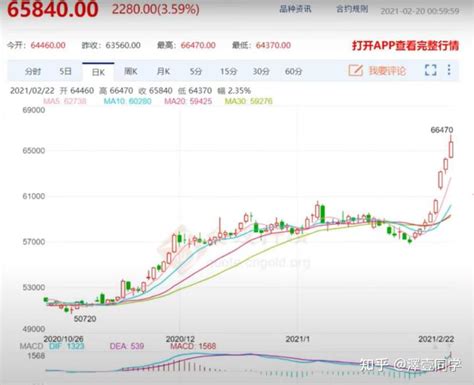This screenshot has width=474, height=385.
Task: Click the MA5 62738 legend label
Action: [65, 101]
